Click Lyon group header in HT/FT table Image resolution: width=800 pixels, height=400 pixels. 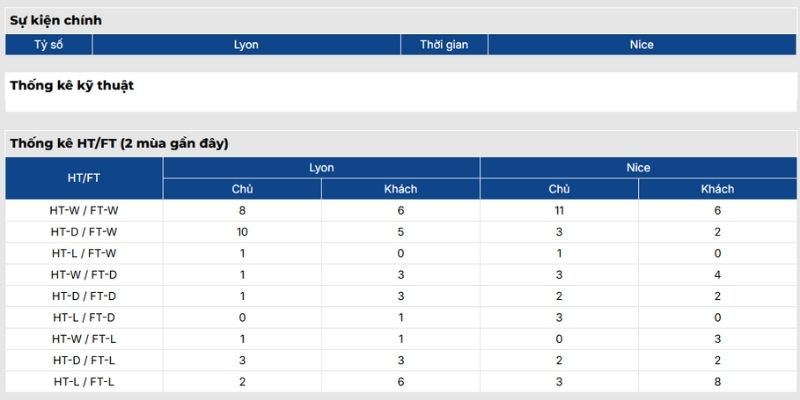321,168
